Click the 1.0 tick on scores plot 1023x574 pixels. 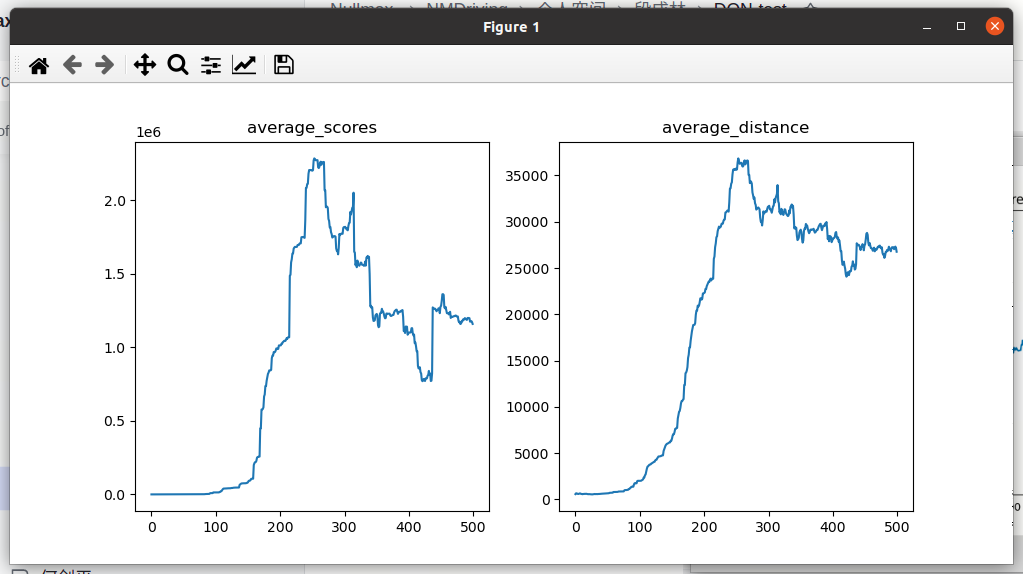115,348
